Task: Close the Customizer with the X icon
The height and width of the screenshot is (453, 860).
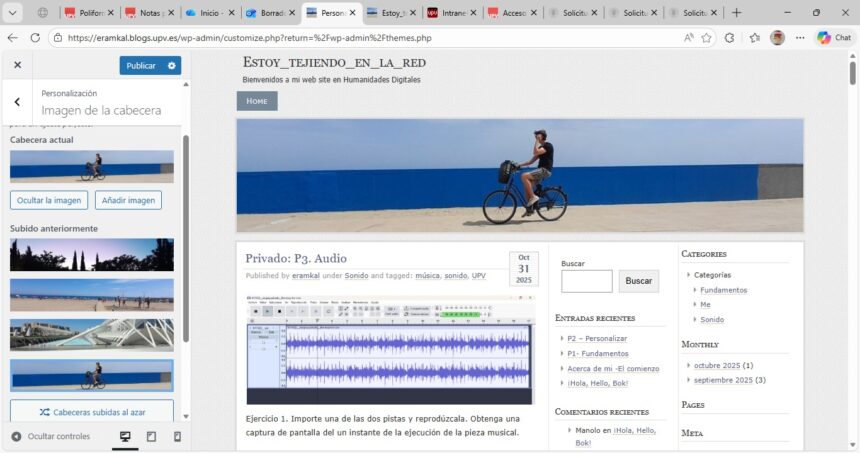Action: pyautogui.click(x=17, y=65)
